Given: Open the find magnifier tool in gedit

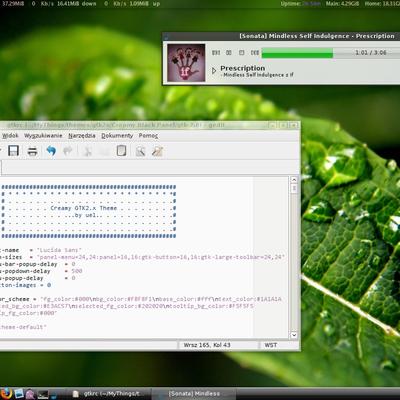Looking at the screenshot, I should pyautogui.click(x=140, y=151).
